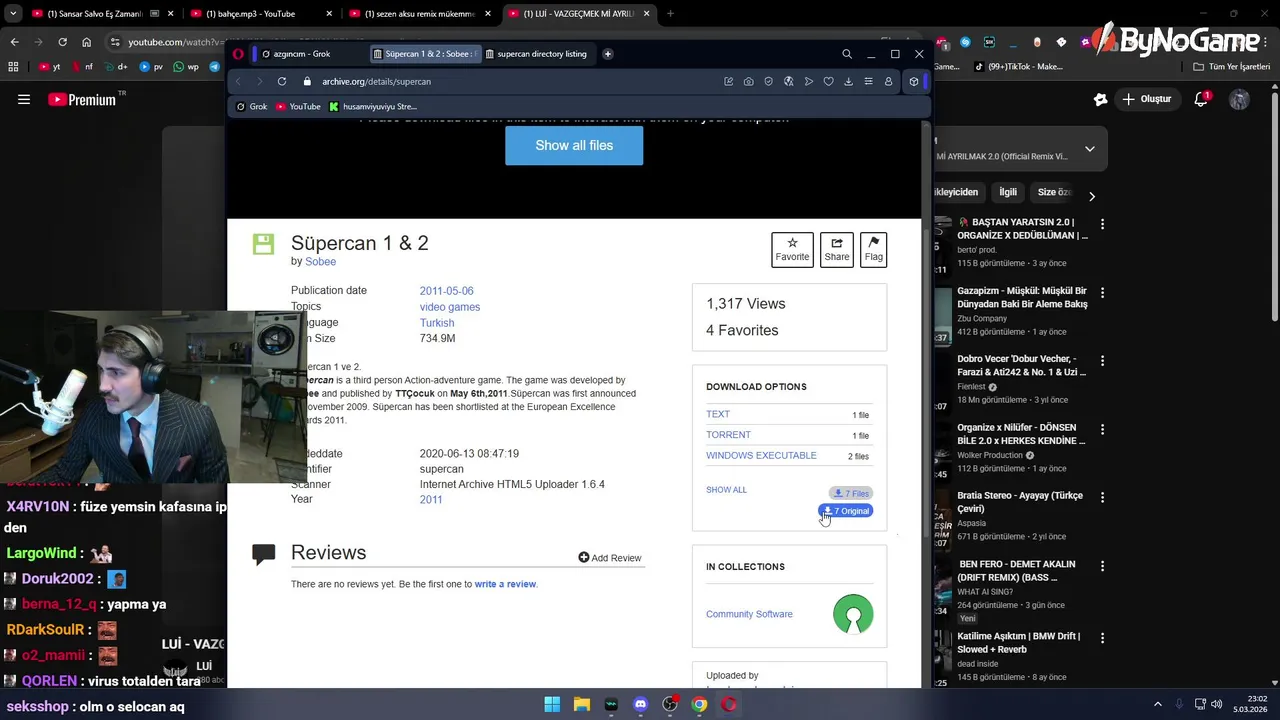Open Opera profile account icon
Screen dimensions: 1280x720
888,81
